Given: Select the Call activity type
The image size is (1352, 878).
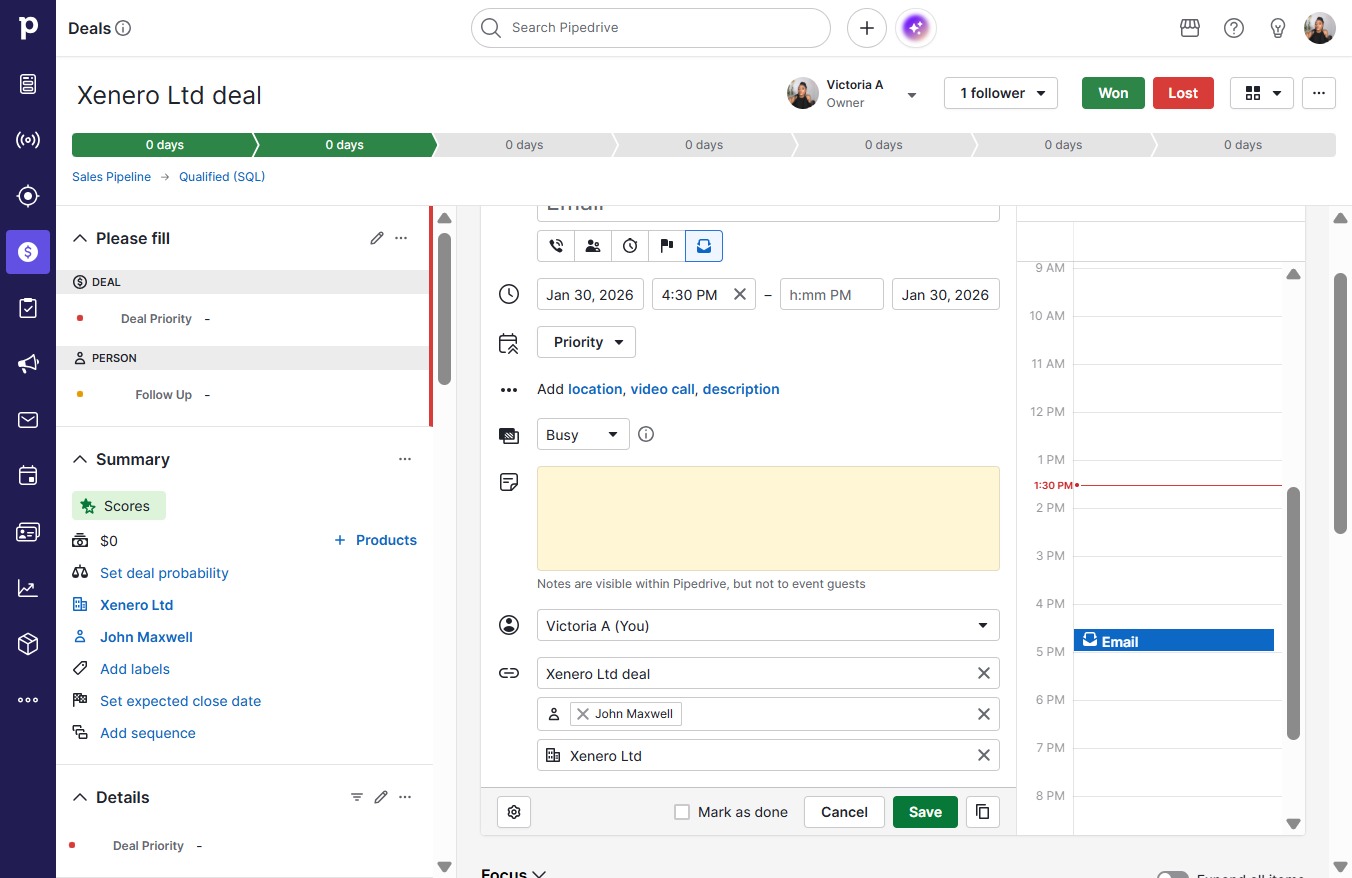Looking at the screenshot, I should tap(556, 245).
